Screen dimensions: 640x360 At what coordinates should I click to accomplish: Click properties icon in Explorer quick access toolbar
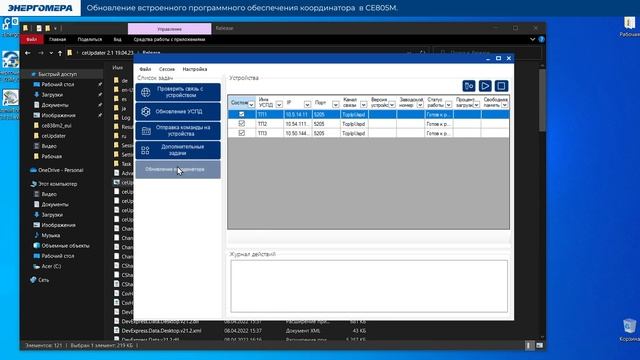coord(39,28)
